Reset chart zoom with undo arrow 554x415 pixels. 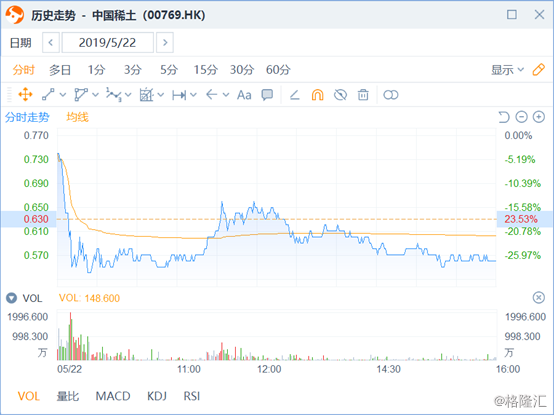tap(504, 117)
